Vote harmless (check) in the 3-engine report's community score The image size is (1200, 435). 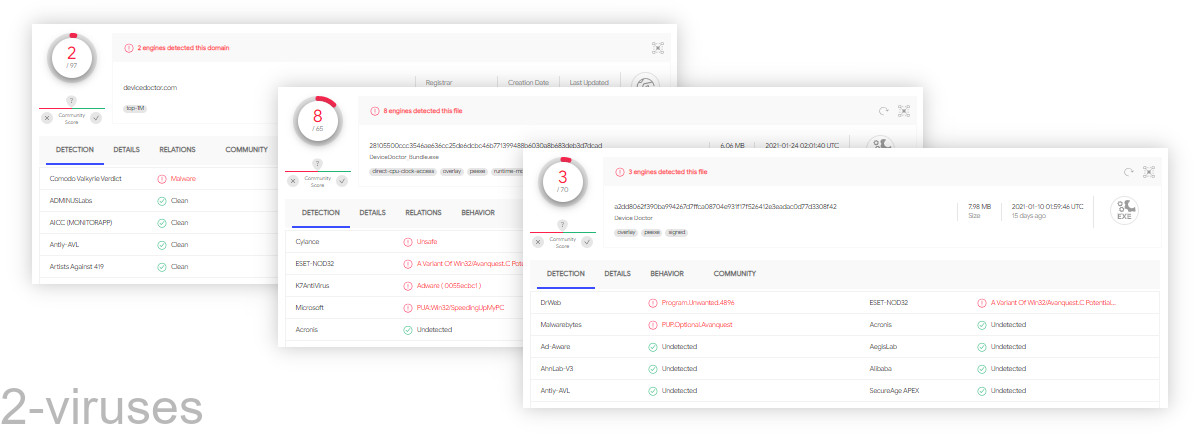pos(588,241)
